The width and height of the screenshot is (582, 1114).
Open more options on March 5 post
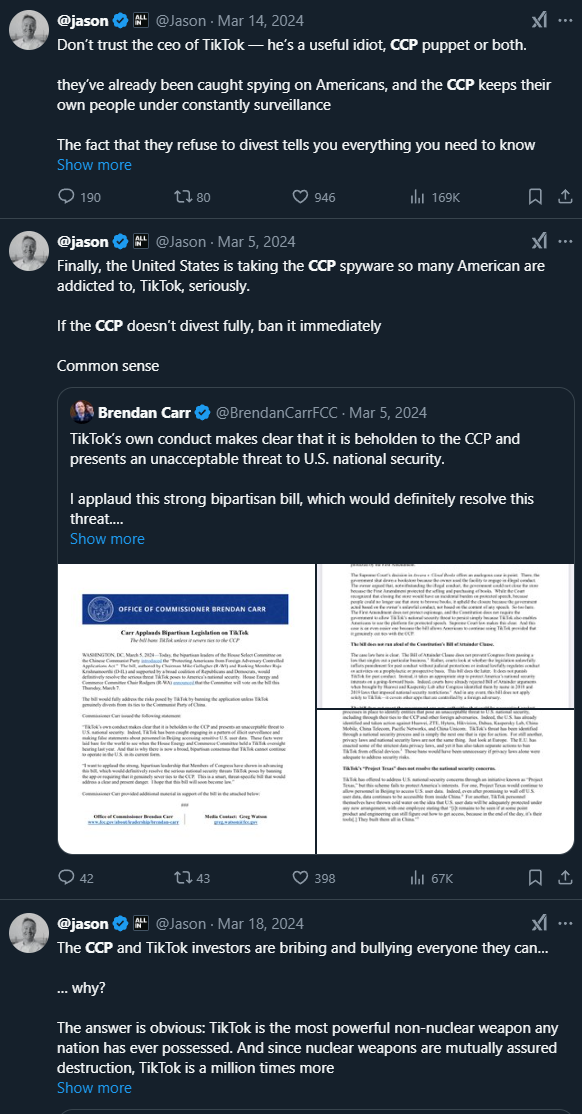(x=565, y=242)
